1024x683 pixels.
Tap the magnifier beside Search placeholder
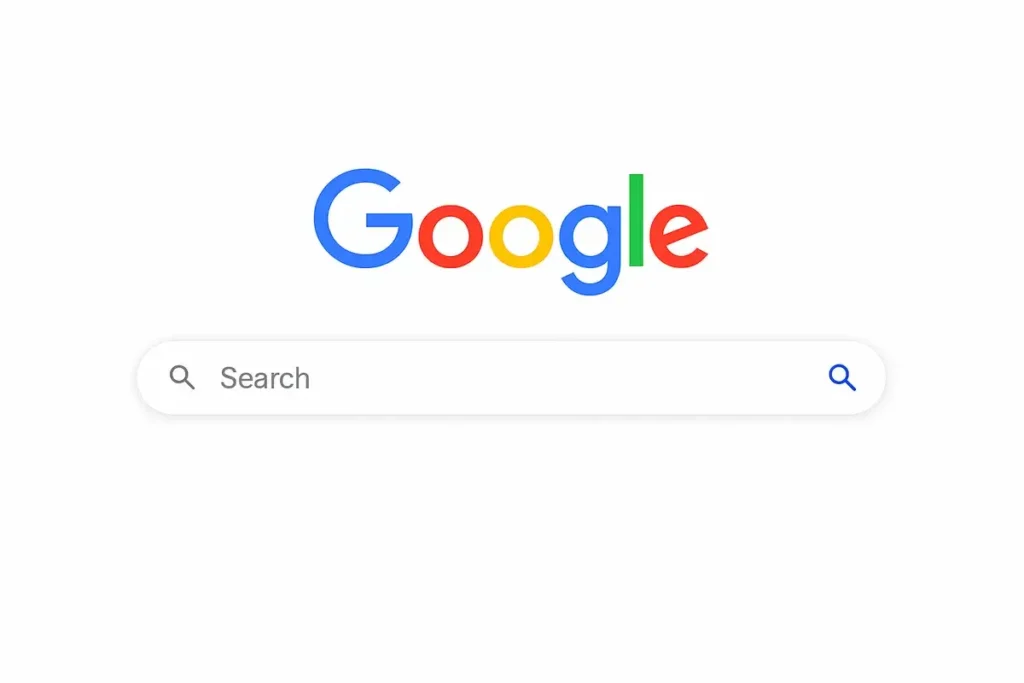pos(182,377)
